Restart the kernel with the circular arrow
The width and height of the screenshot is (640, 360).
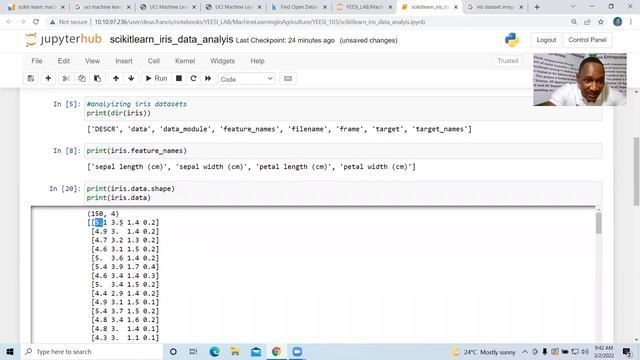(x=193, y=78)
